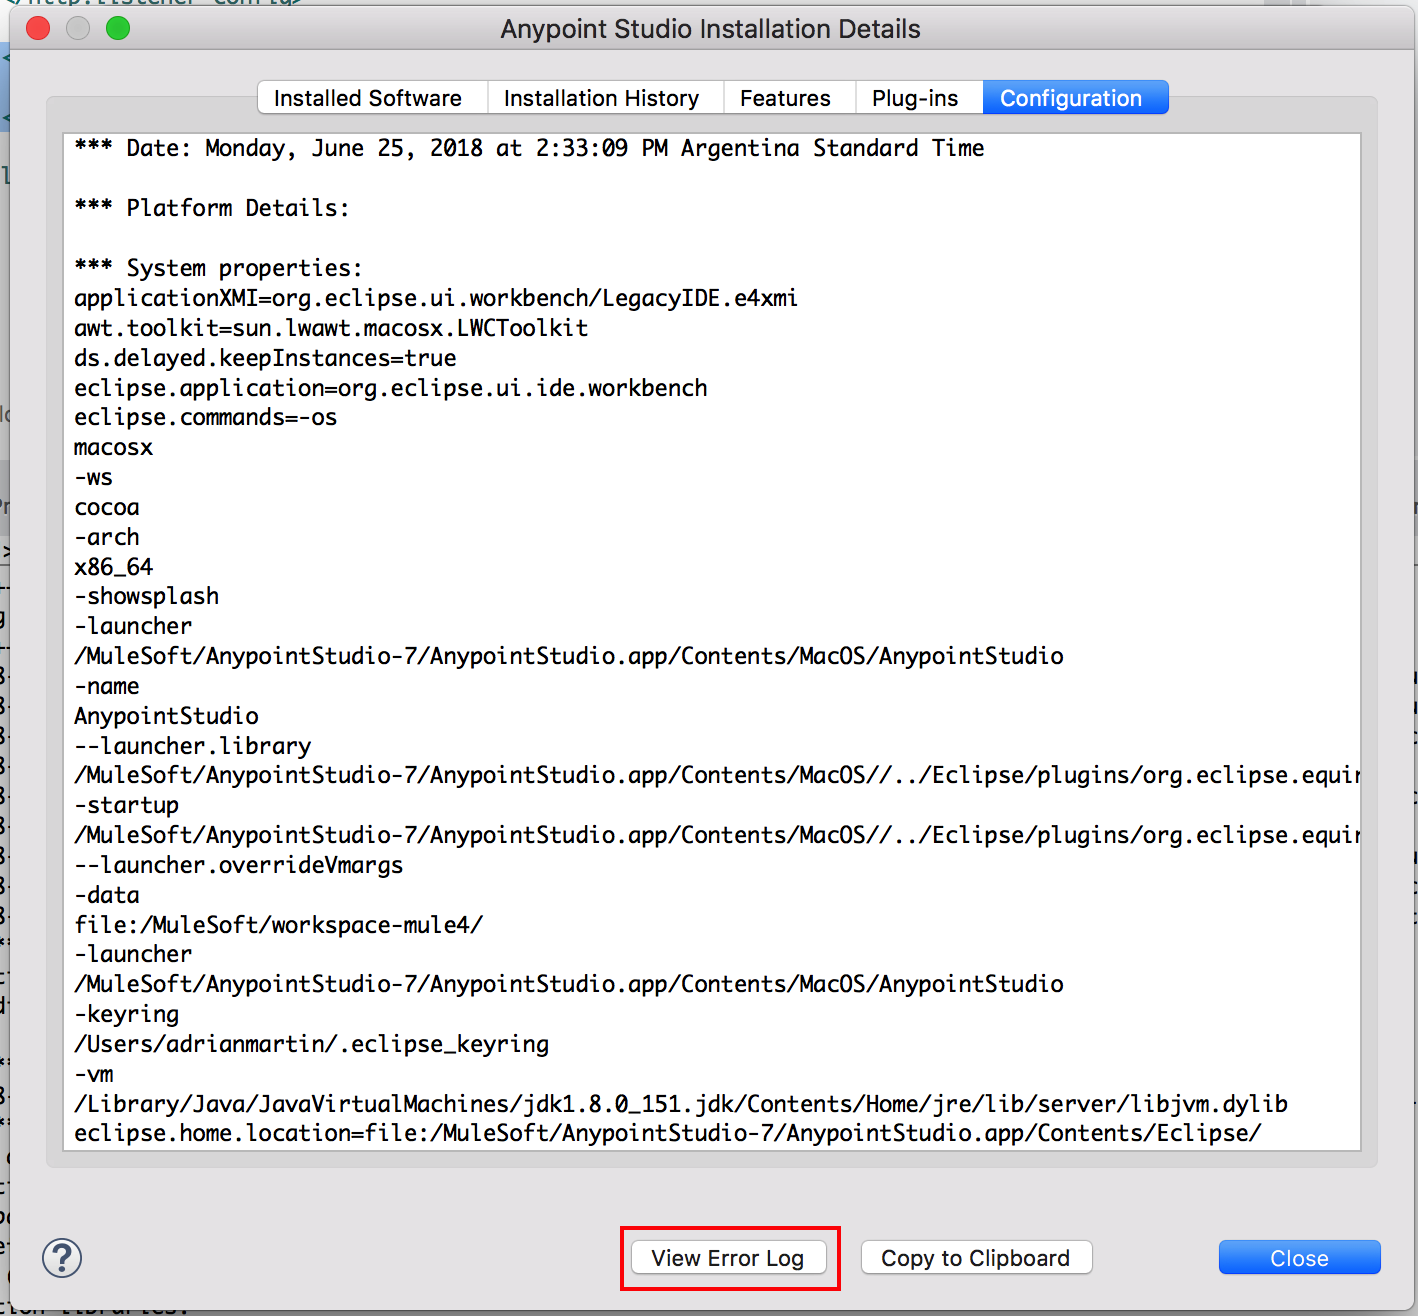1418x1316 pixels.
Task: Click the active Configuration tab
Action: [x=1073, y=97]
